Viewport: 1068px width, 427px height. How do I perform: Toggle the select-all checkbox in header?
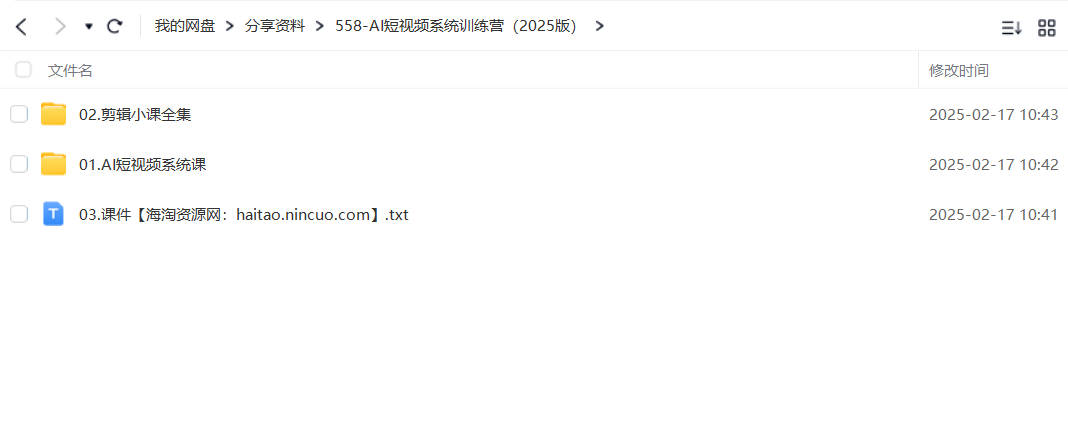(x=23, y=69)
